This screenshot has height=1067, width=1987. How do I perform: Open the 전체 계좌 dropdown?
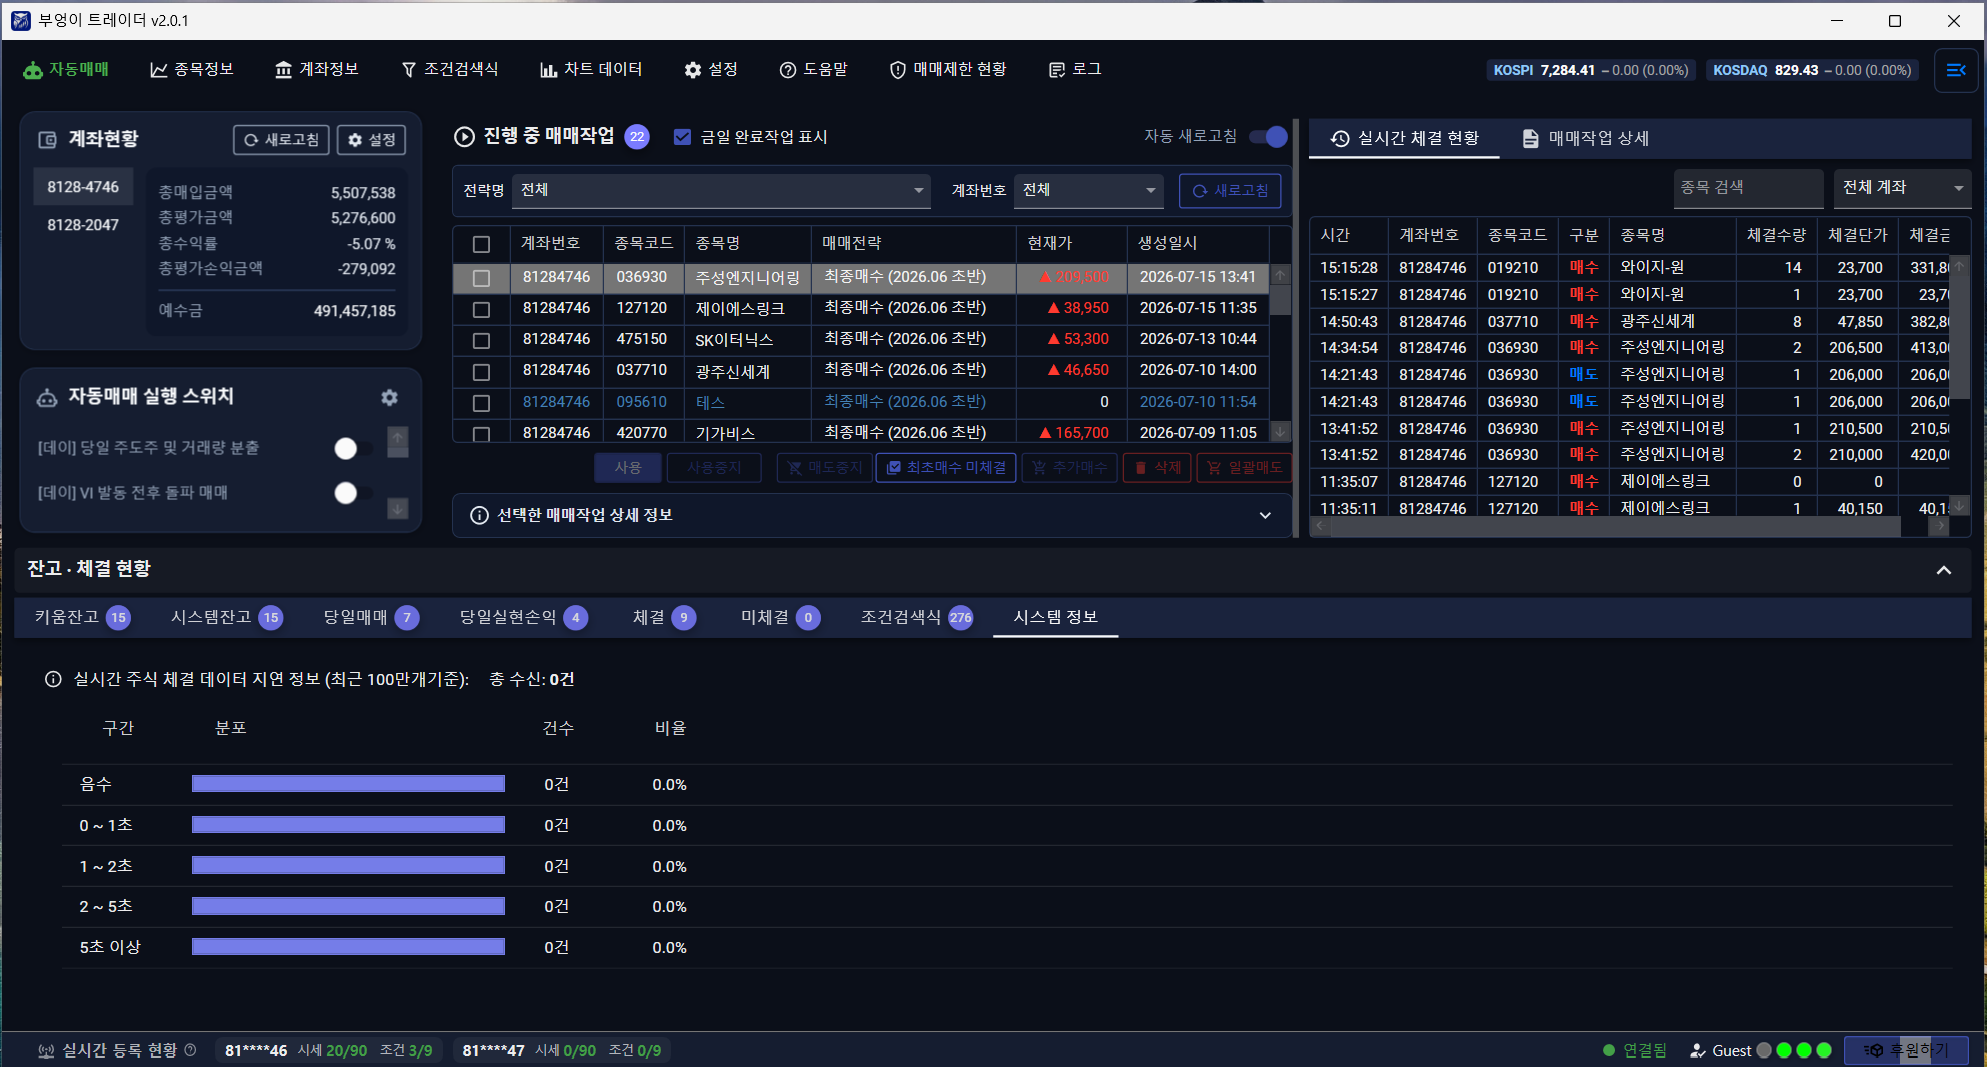tap(1902, 188)
